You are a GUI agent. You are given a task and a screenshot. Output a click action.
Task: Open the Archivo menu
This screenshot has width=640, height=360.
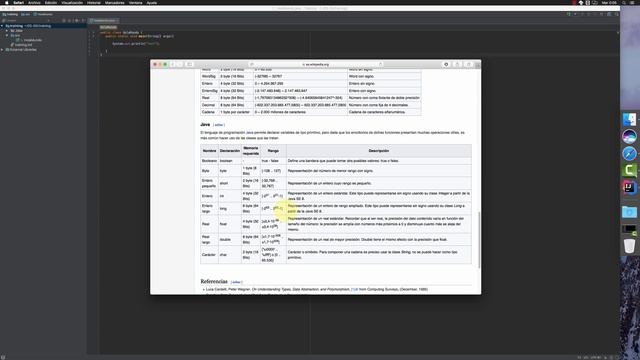[x=34, y=2]
